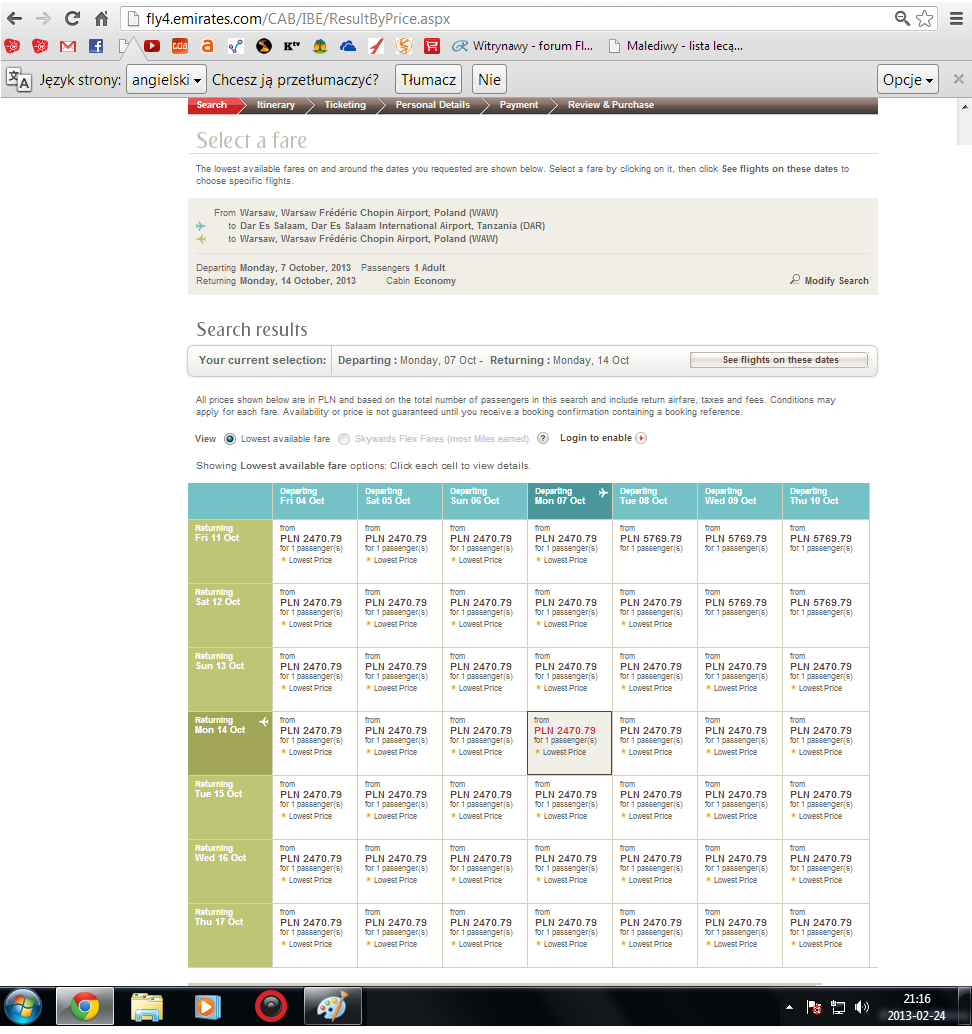The height and width of the screenshot is (1034, 972).
Task: Go to the Personal Details step
Action: (x=433, y=105)
